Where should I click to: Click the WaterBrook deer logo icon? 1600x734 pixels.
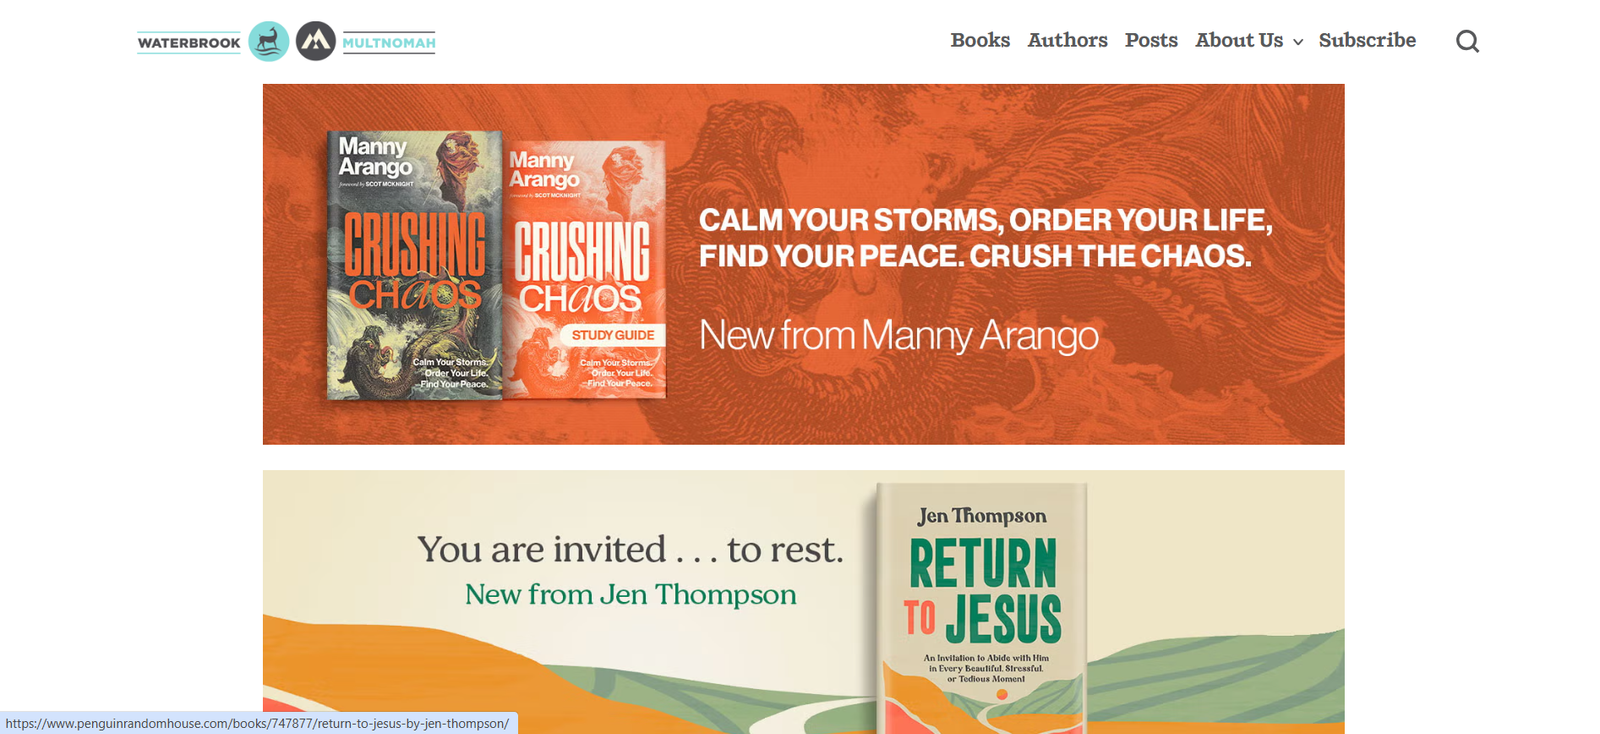pyautogui.click(x=268, y=41)
